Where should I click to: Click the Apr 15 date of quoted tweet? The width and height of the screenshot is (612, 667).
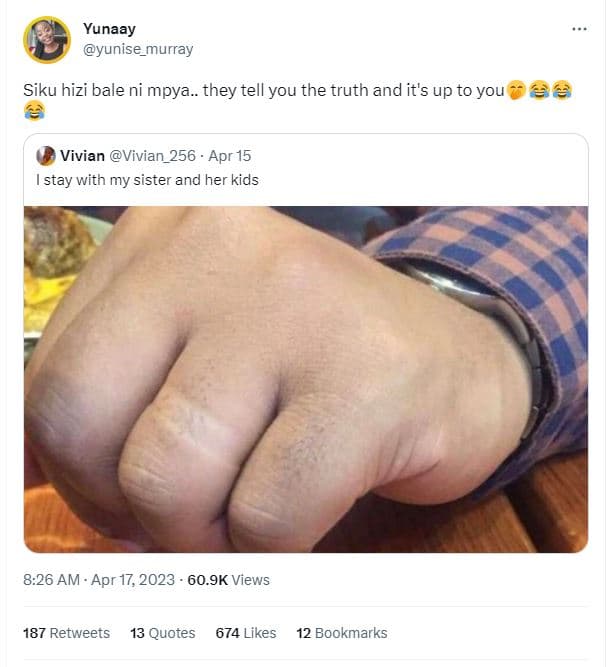229,156
